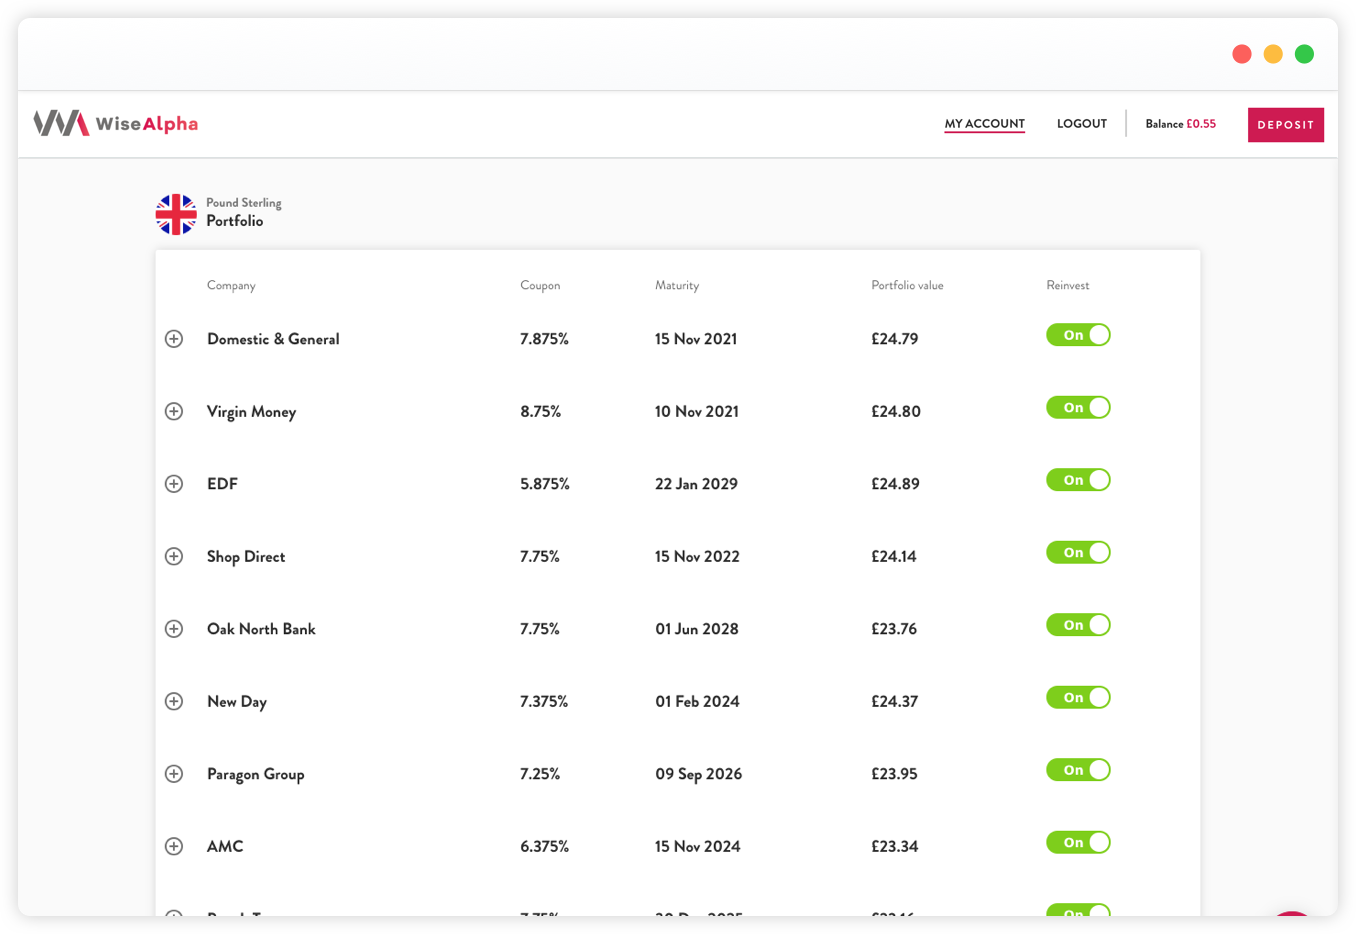Click the AMC company name
This screenshot has height=934, width=1356.
225,846
